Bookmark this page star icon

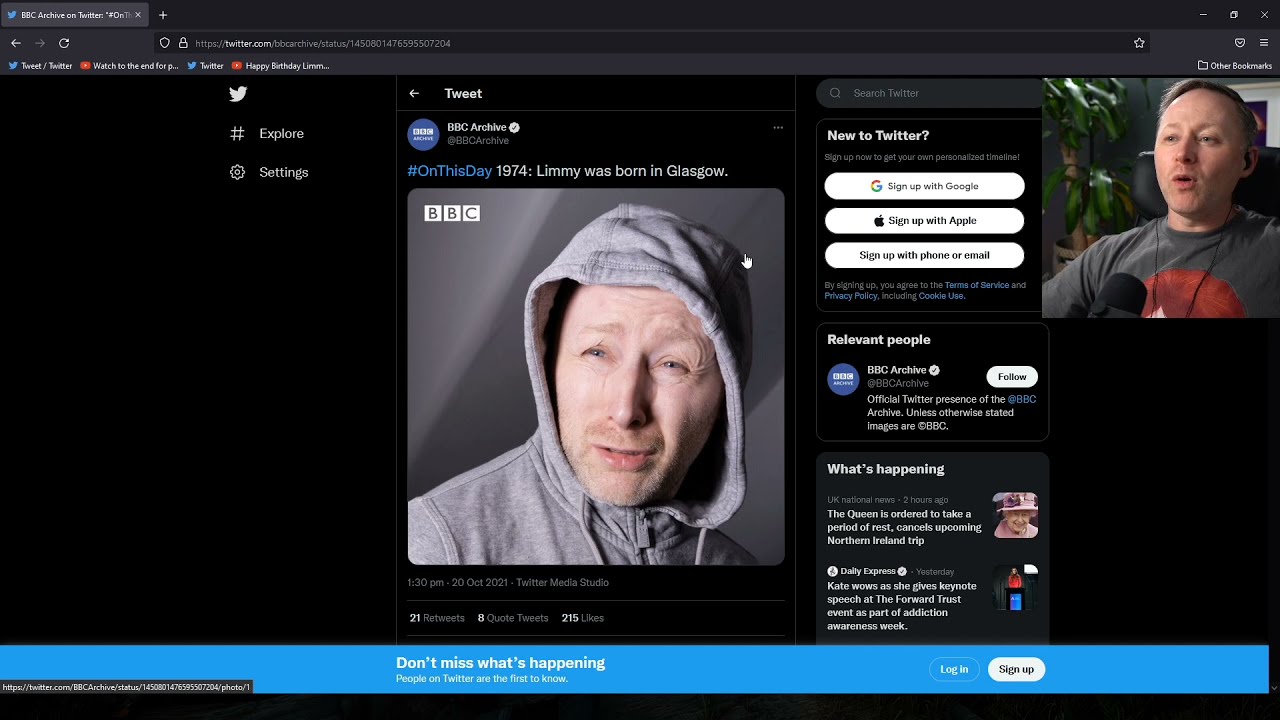pyautogui.click(x=1139, y=43)
